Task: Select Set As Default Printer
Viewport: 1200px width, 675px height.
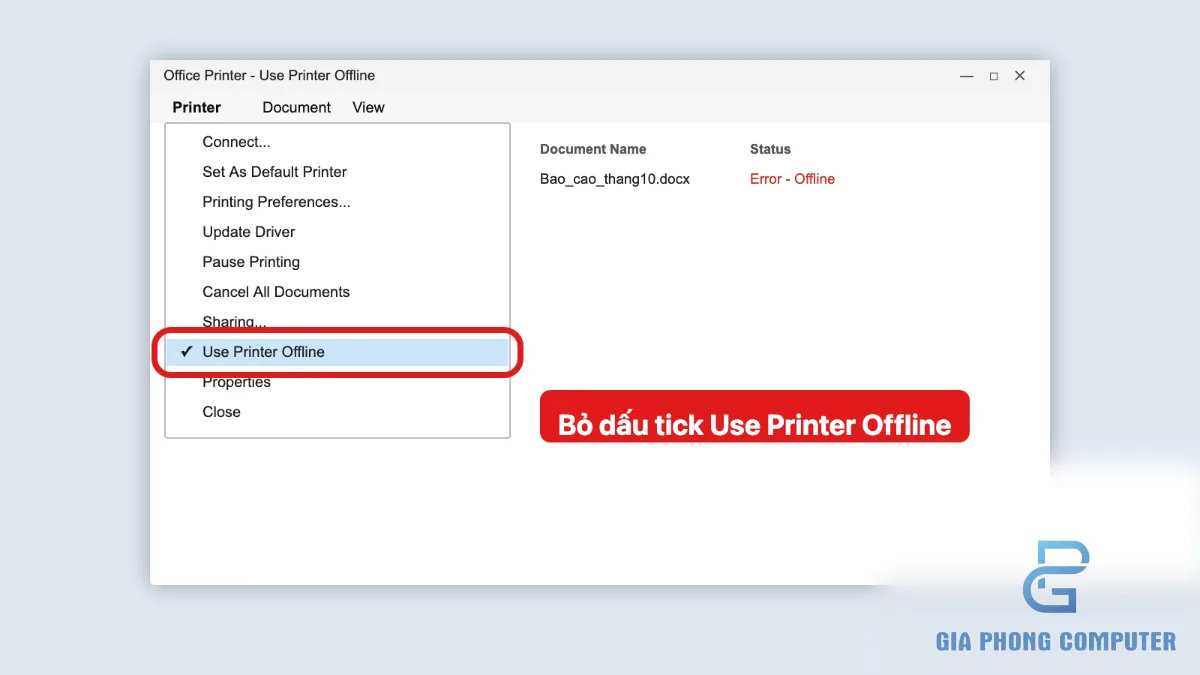Action: (337, 172)
